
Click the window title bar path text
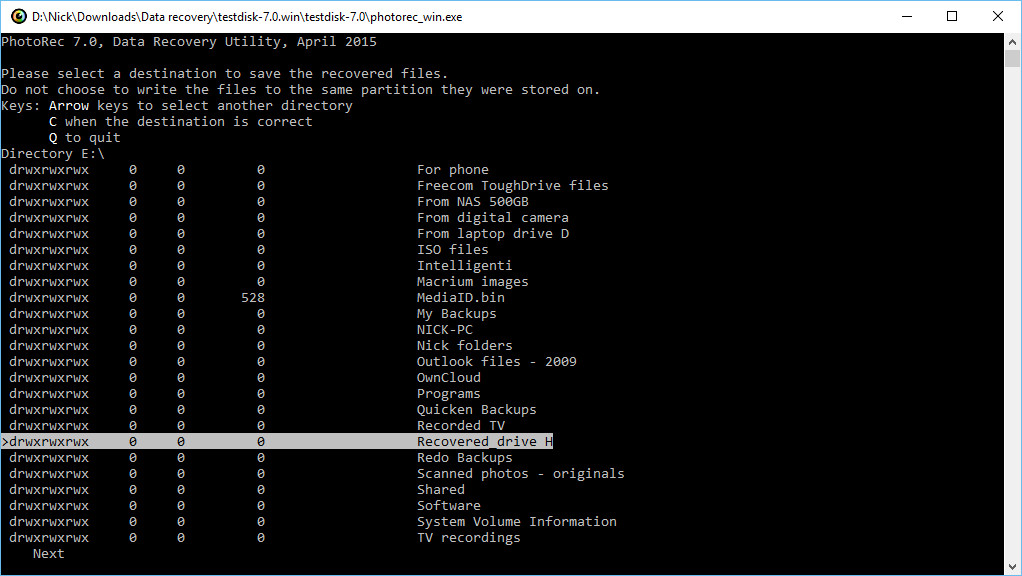pyautogui.click(x=247, y=17)
